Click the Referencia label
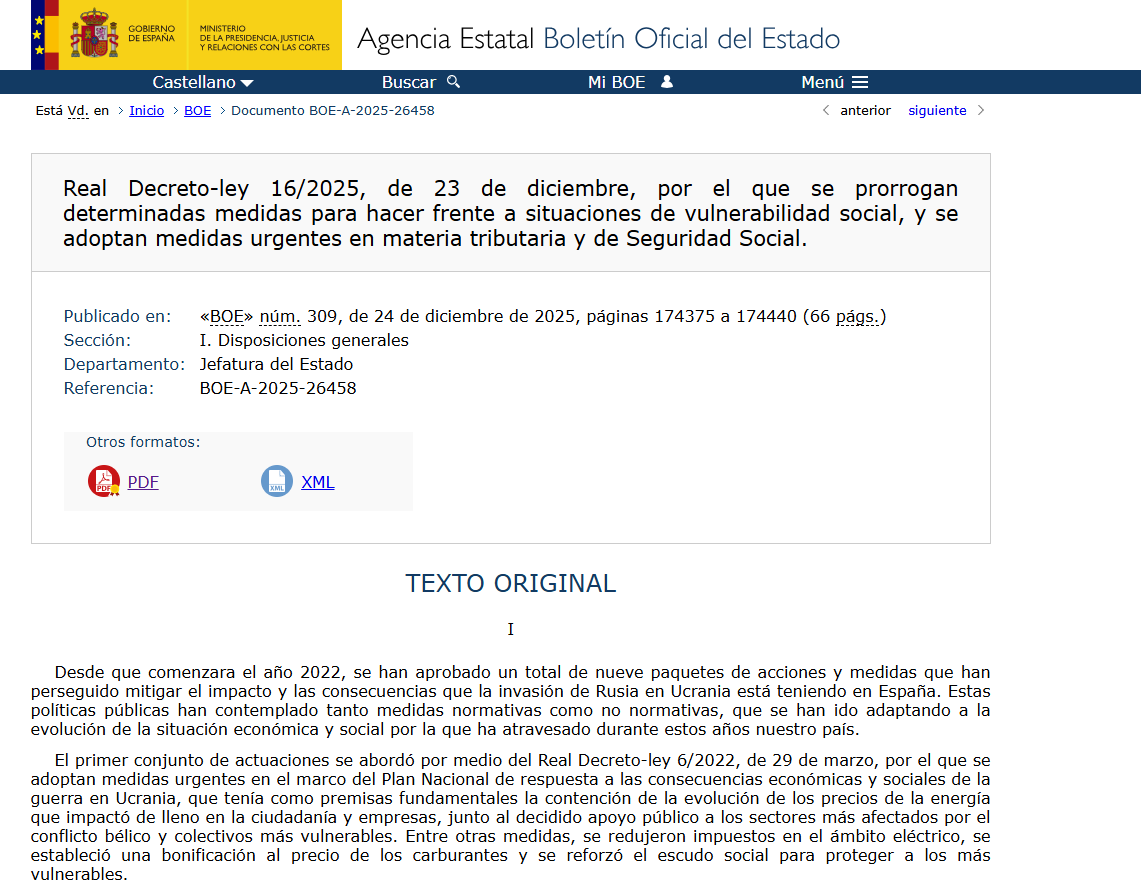The image size is (1141, 888). [x=108, y=389]
